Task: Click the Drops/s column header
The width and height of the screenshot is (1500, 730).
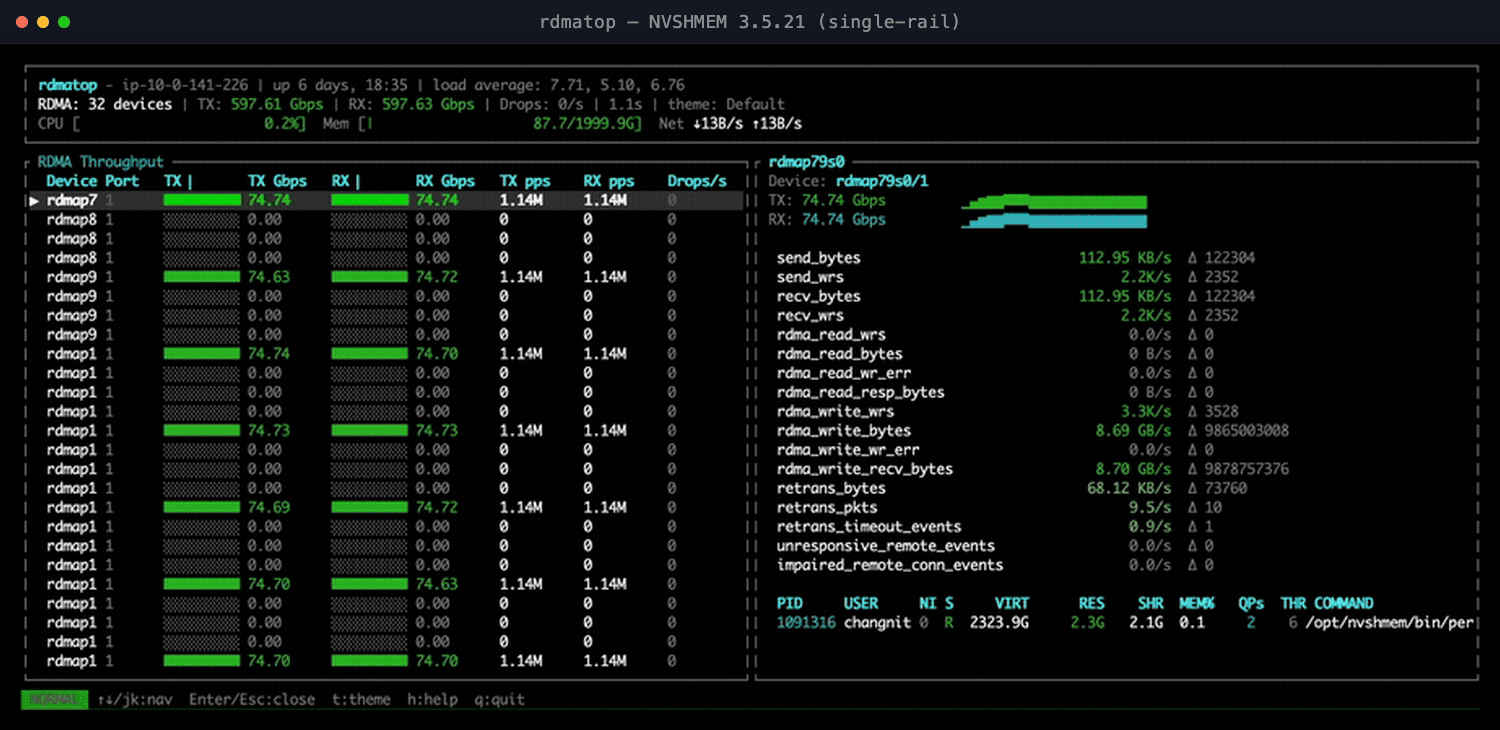Action: point(697,181)
